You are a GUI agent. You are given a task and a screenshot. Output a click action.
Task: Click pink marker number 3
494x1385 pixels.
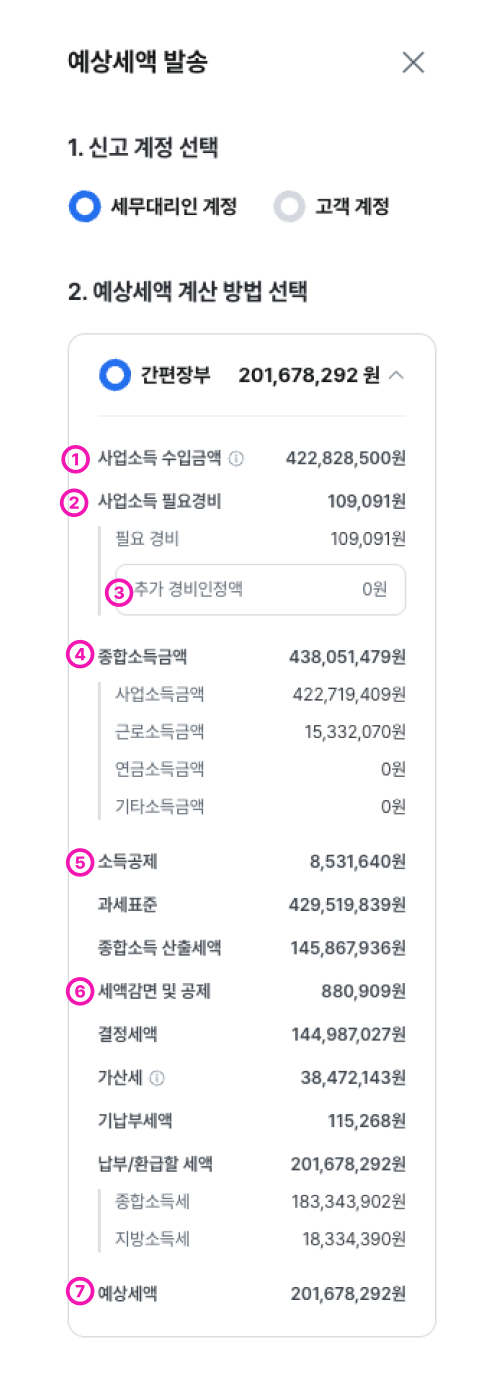pos(118,592)
